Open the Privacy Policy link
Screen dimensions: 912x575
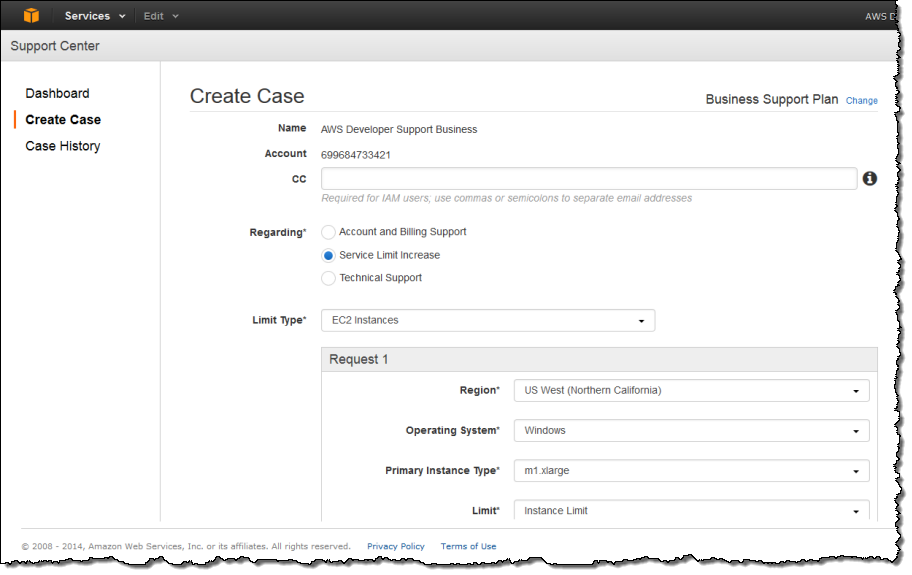(395, 547)
